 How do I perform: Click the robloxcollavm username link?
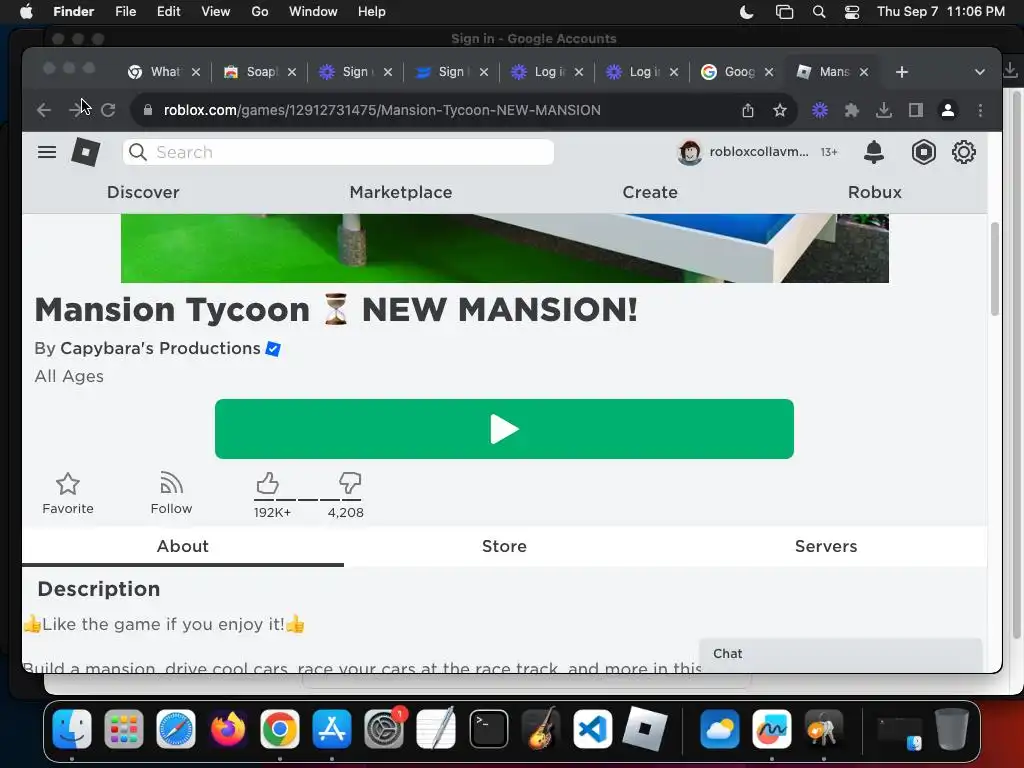point(759,152)
